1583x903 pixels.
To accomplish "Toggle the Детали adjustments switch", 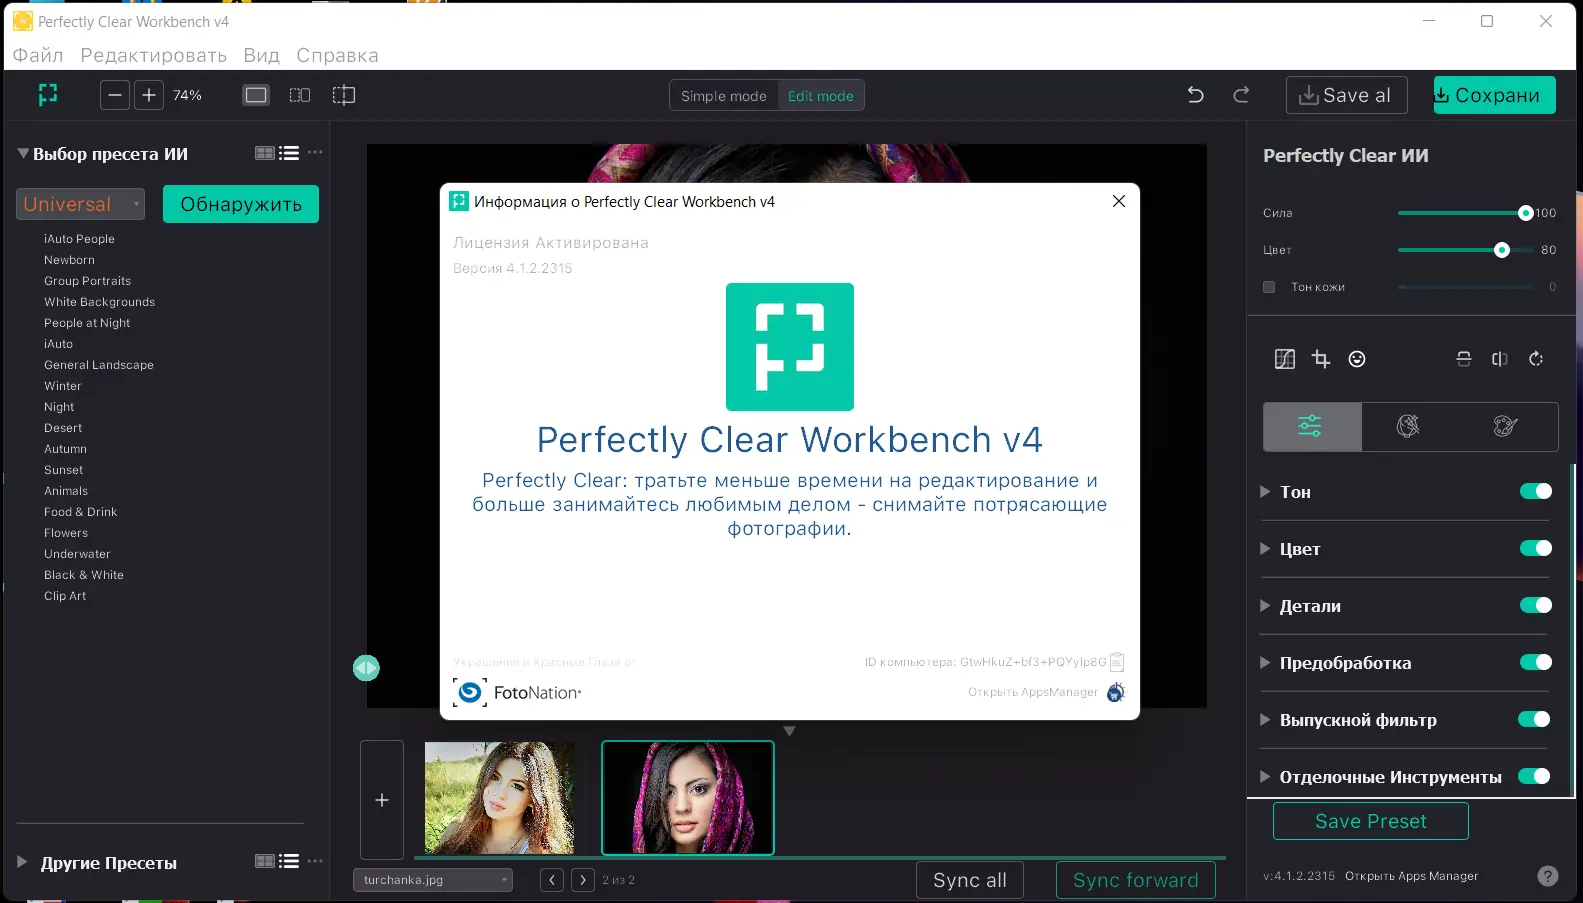I will [x=1536, y=605].
